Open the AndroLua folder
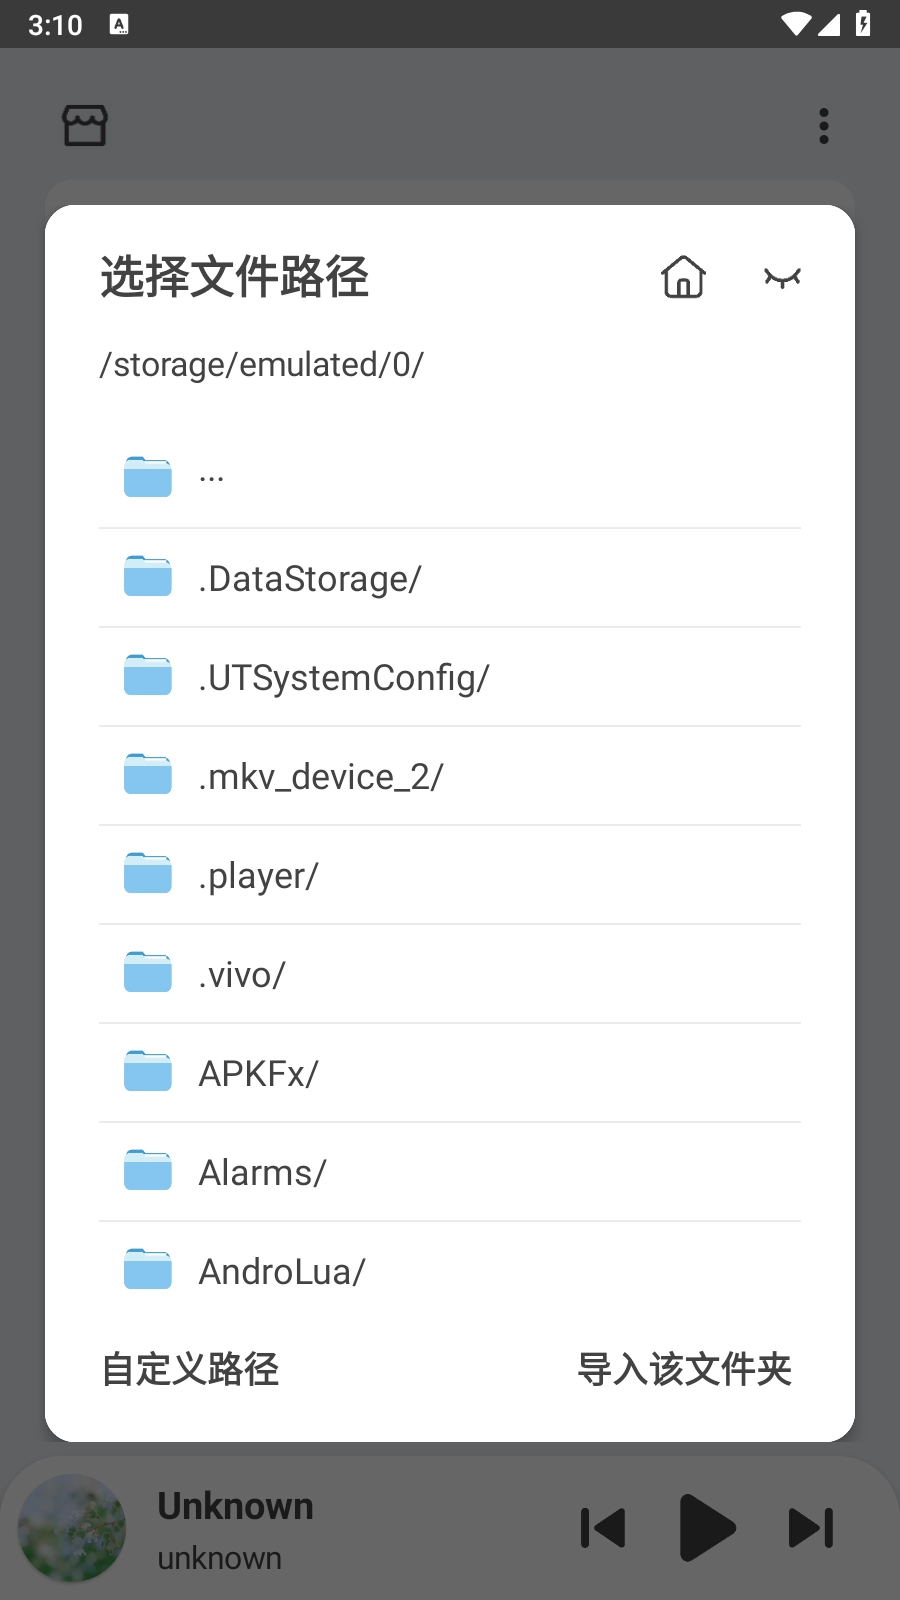The width and height of the screenshot is (900, 1600). [x=450, y=1271]
